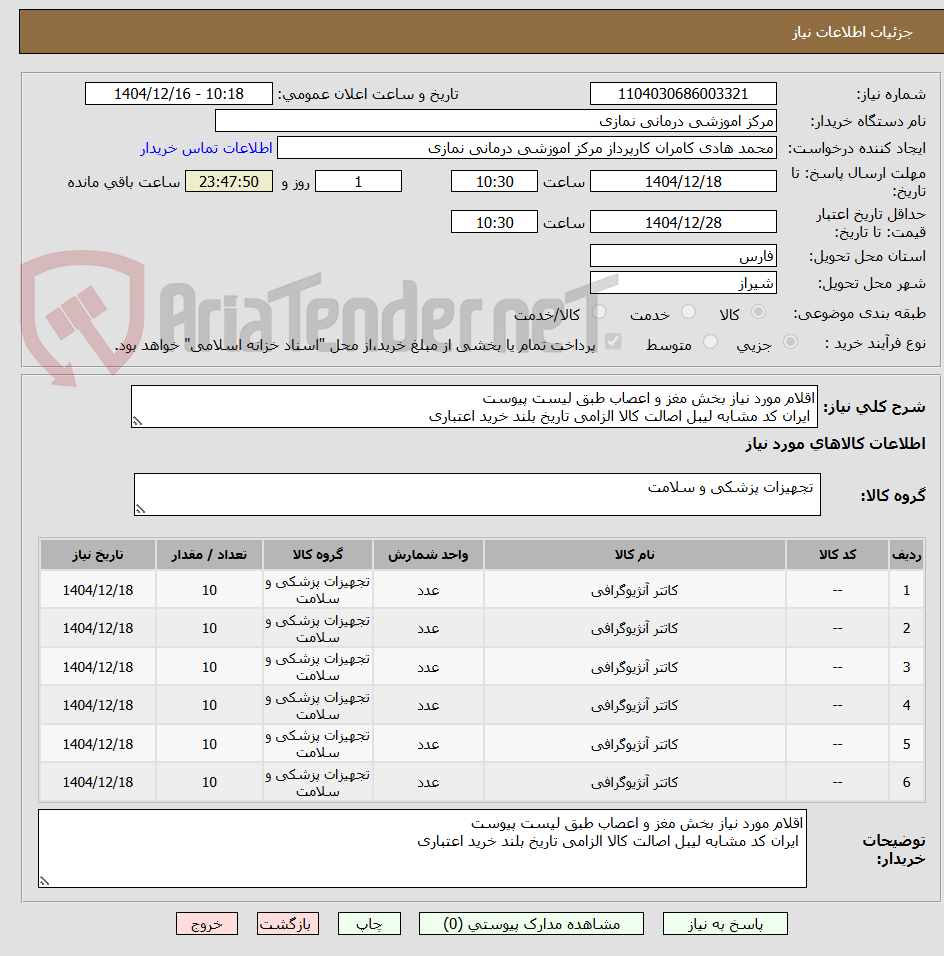Click 'کاتتر آنژیوگرافی' in row 3
944x956 pixels.
pos(634,667)
